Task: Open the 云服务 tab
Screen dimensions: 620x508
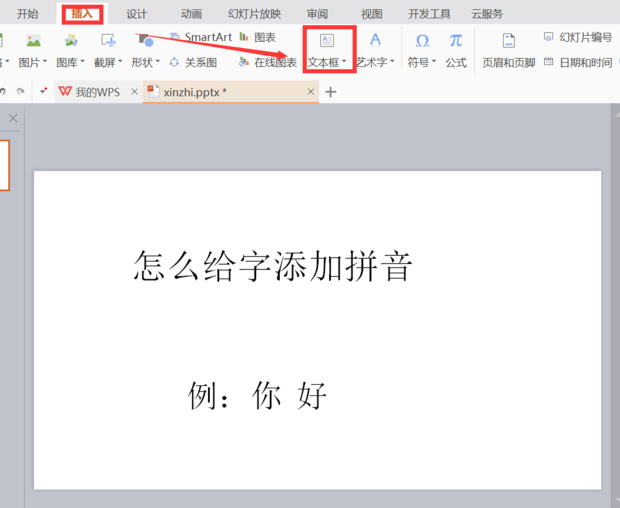Action: [487, 14]
